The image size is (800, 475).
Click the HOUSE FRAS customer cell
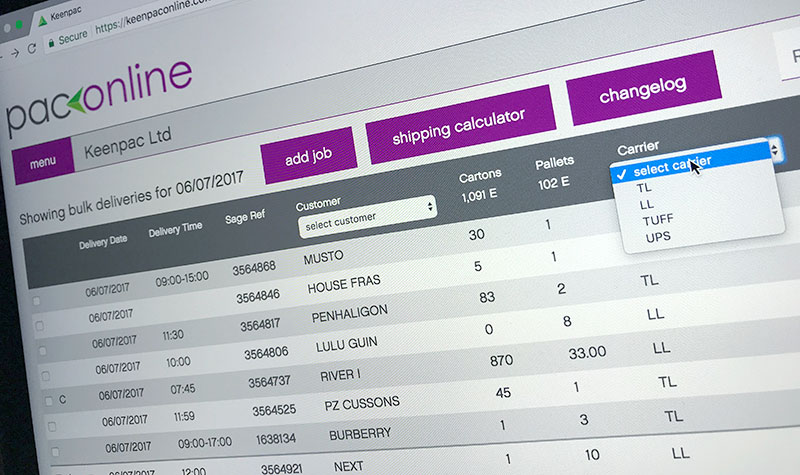pyautogui.click(x=344, y=285)
